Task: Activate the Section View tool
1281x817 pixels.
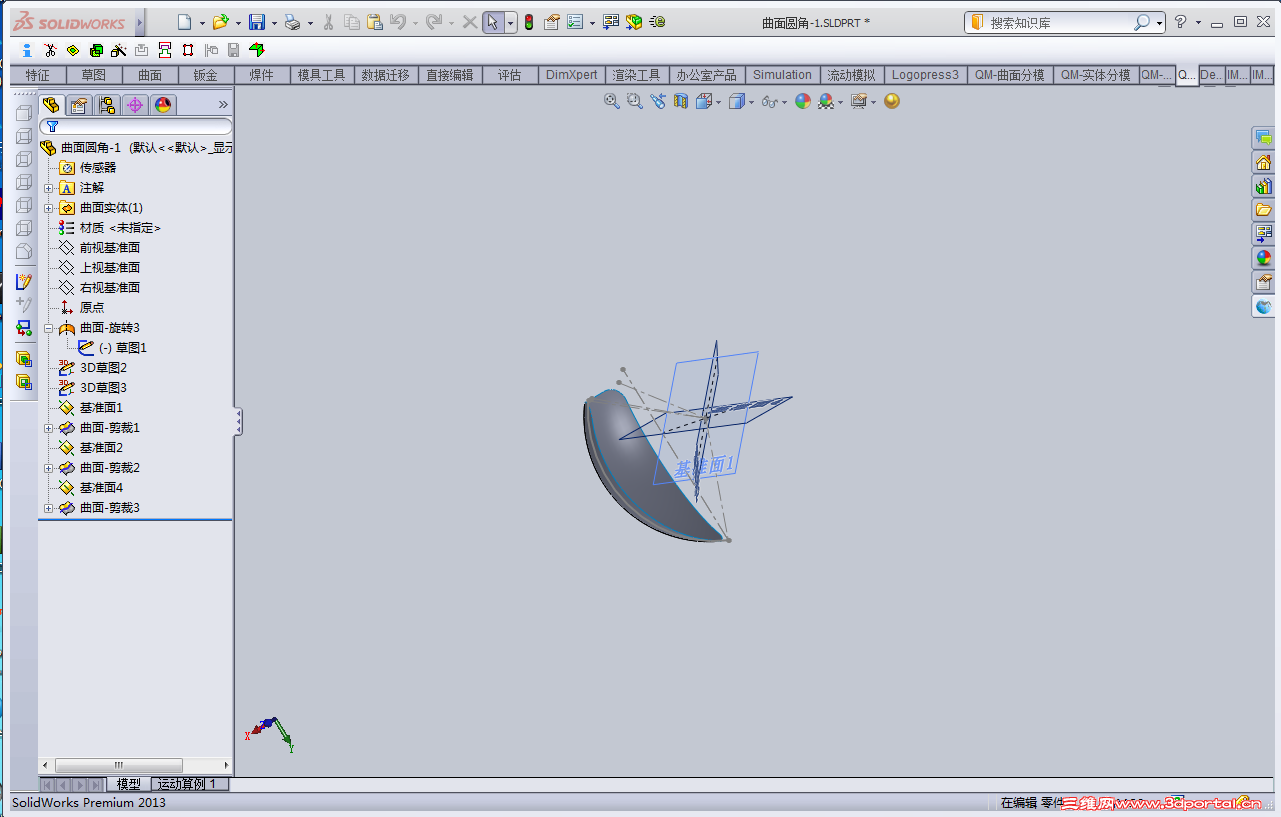Action: [x=681, y=102]
